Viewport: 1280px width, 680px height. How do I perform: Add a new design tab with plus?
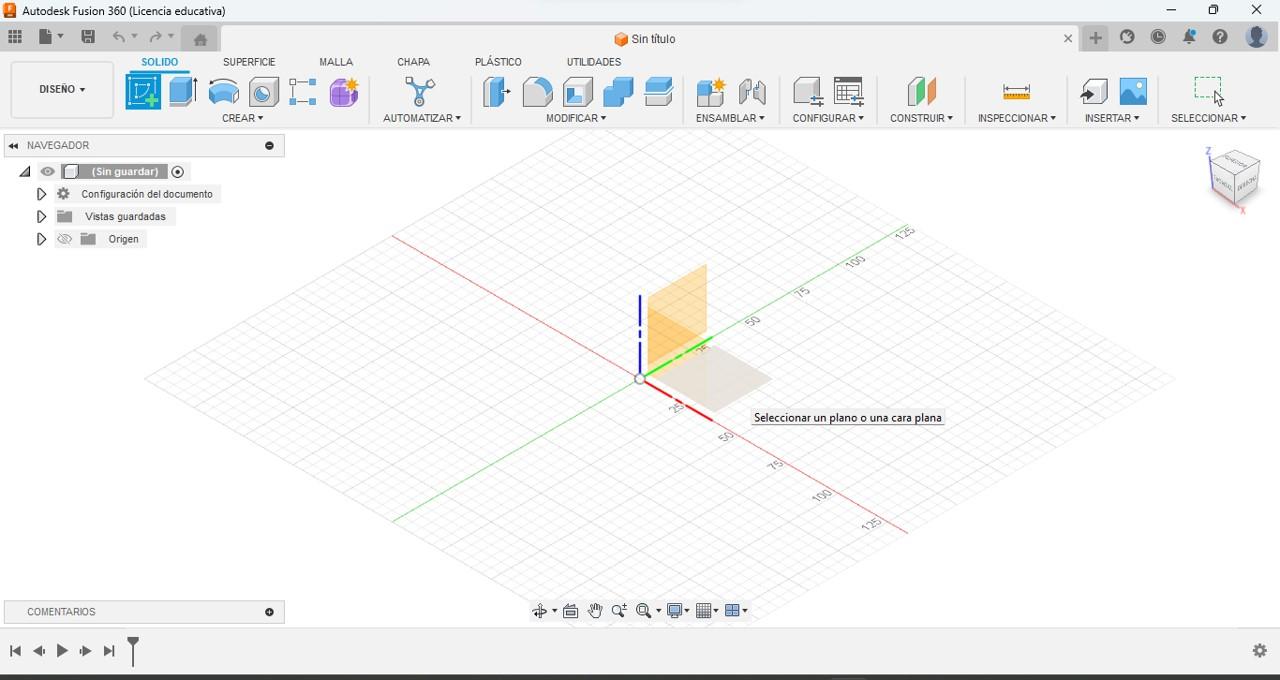tap(1096, 38)
